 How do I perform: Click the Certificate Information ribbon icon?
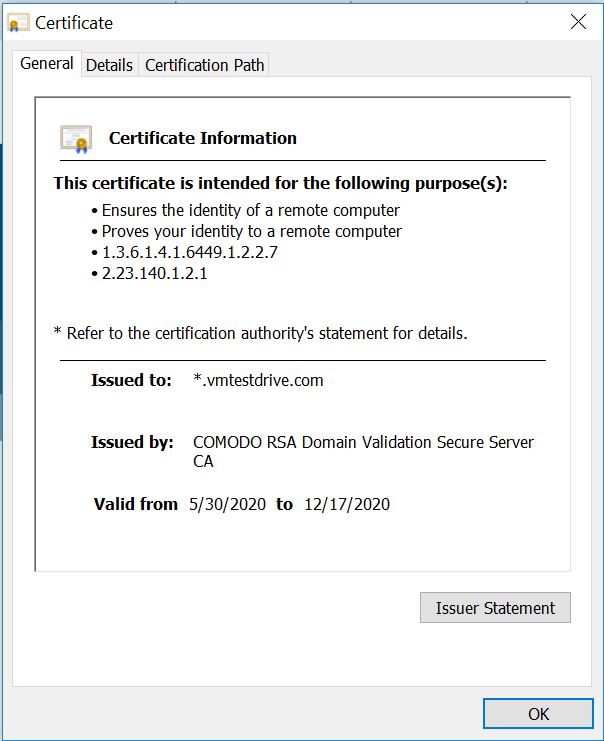[x=76, y=138]
